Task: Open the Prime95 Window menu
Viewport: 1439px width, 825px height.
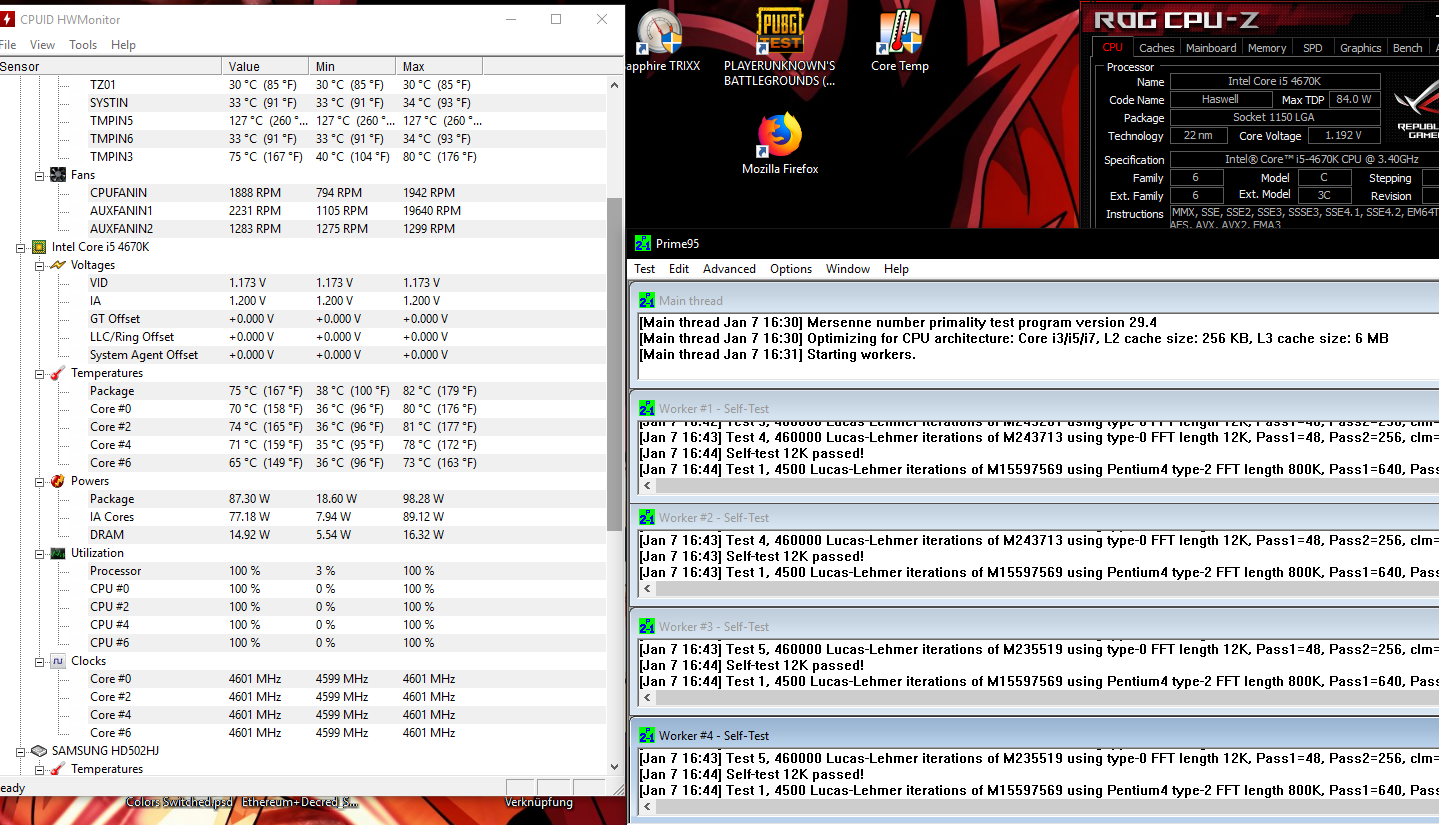Action: coord(848,269)
